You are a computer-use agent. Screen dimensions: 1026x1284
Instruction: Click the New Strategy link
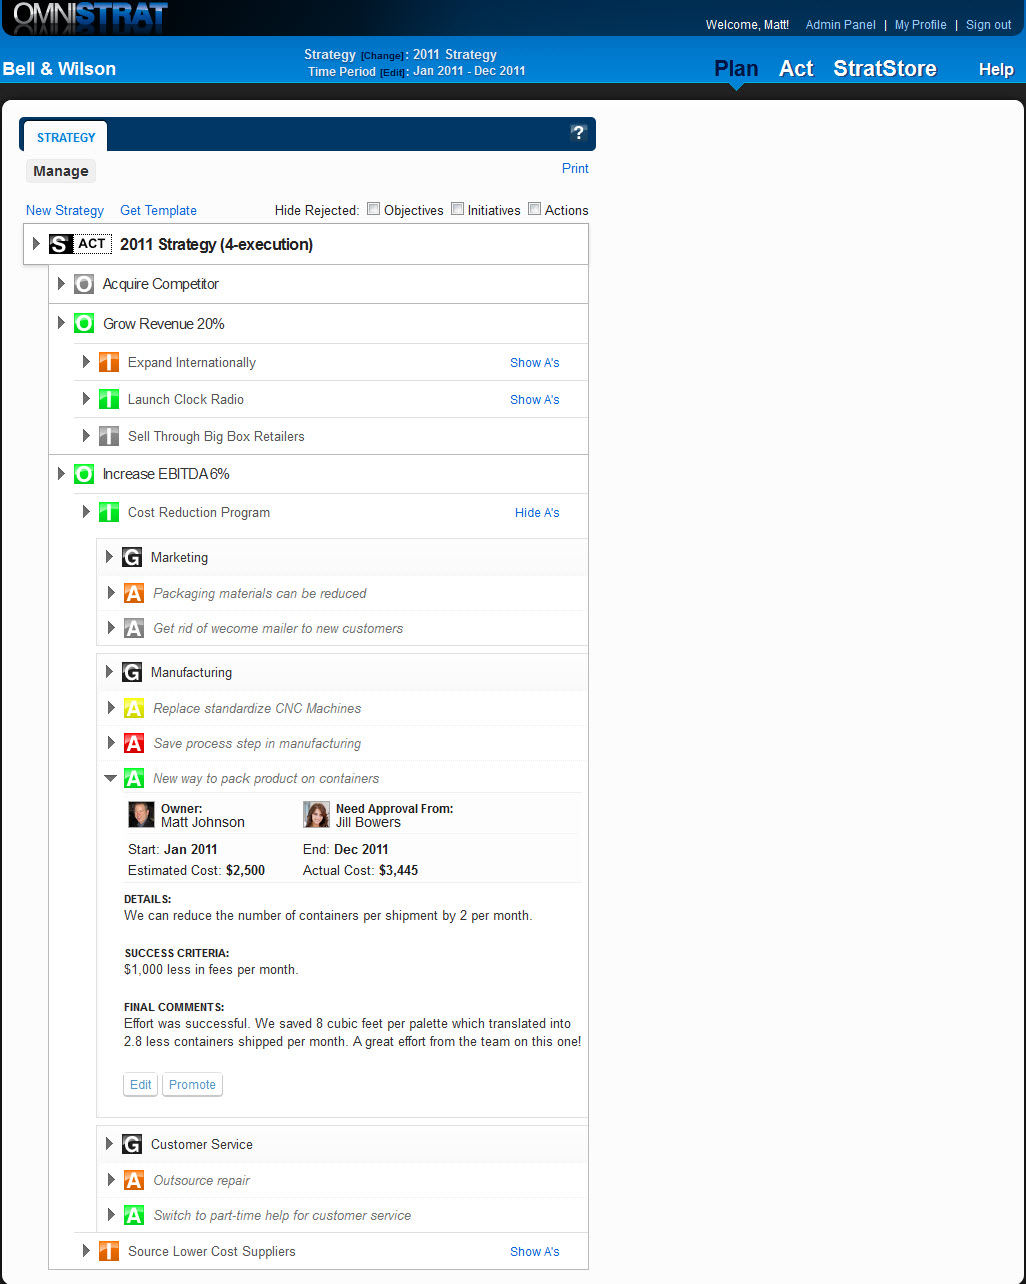(65, 210)
